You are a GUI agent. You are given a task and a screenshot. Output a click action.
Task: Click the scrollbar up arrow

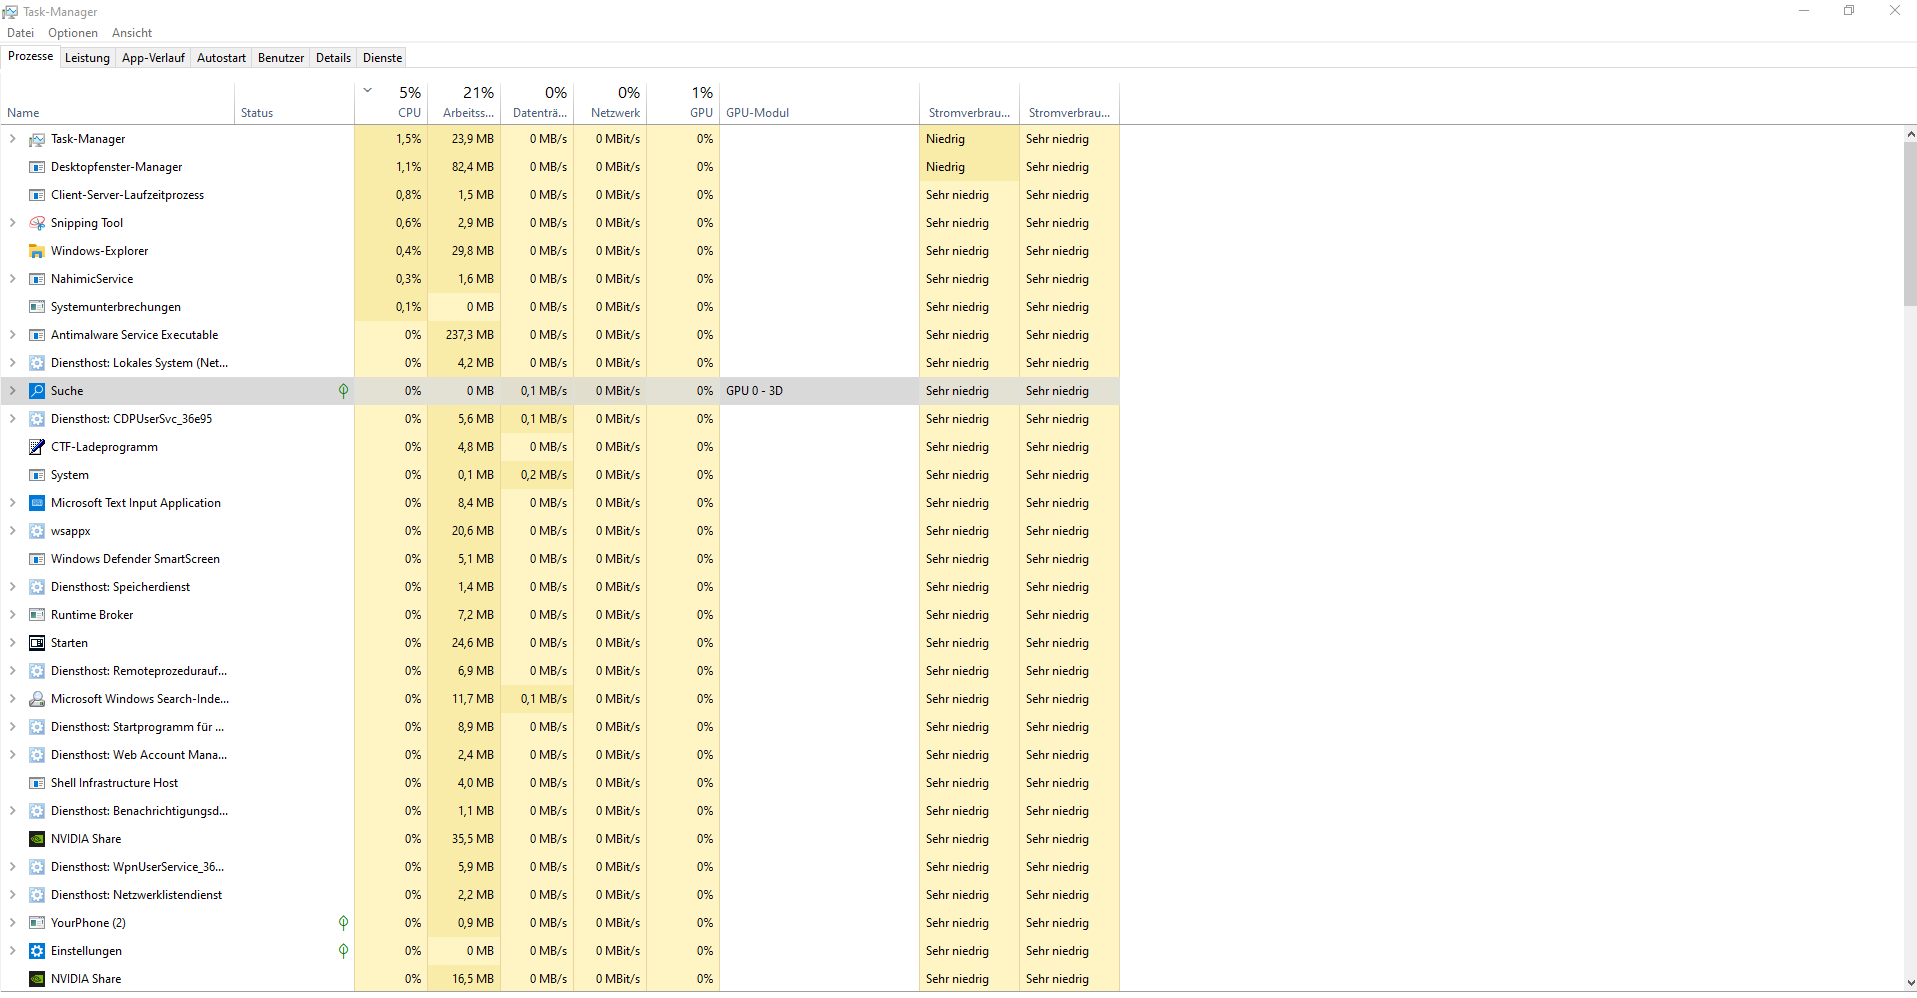click(x=1910, y=134)
